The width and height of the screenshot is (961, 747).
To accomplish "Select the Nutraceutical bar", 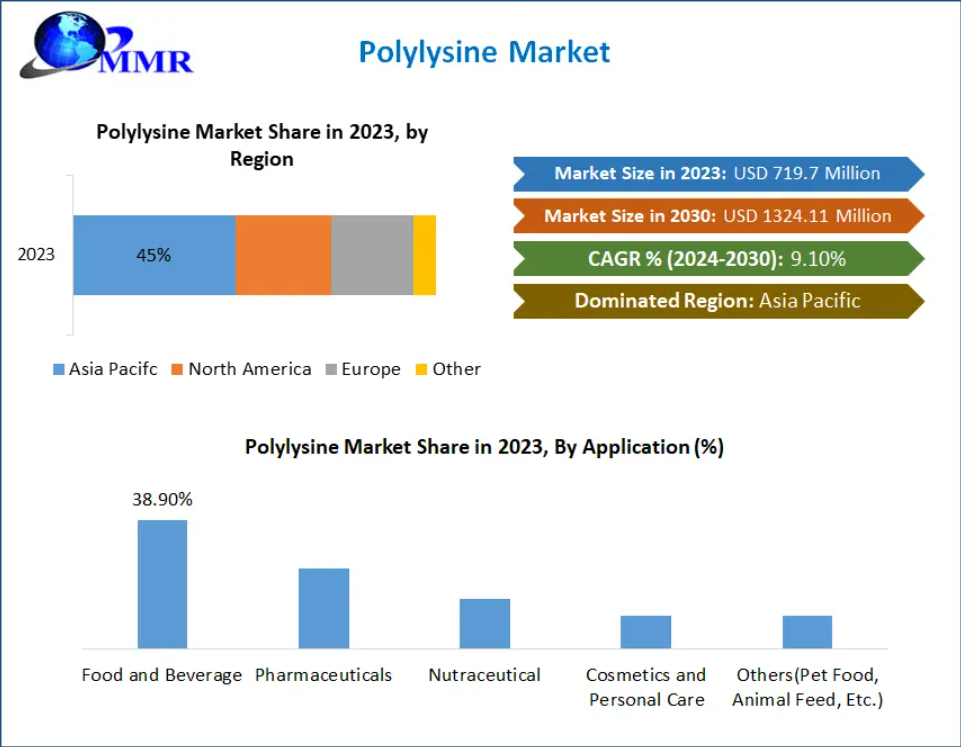I will tap(485, 623).
